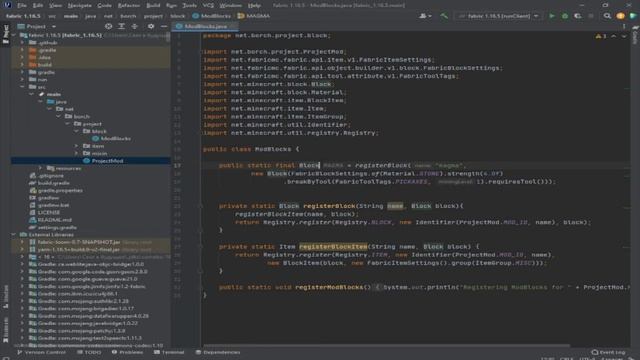The image size is (640, 360).
Task: Select ModBlocks class in project tree
Action: pos(116,138)
